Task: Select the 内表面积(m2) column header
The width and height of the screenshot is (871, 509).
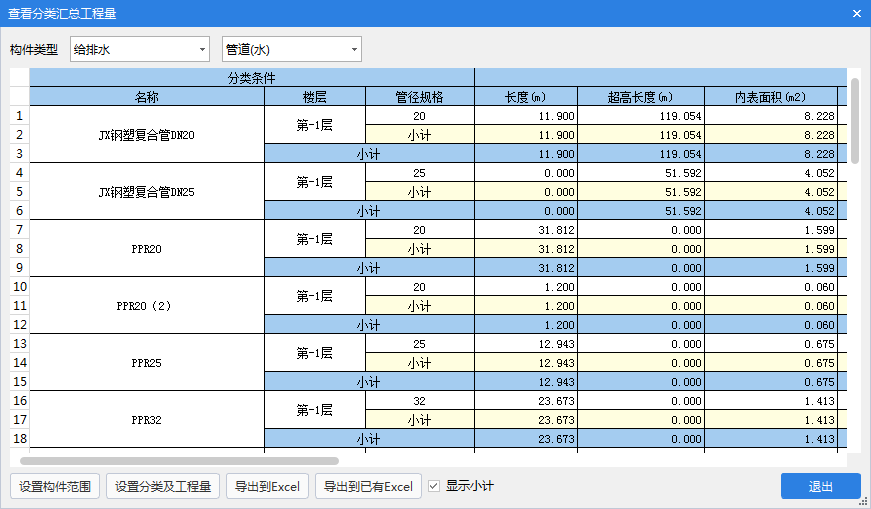Action: pyautogui.click(x=770, y=97)
